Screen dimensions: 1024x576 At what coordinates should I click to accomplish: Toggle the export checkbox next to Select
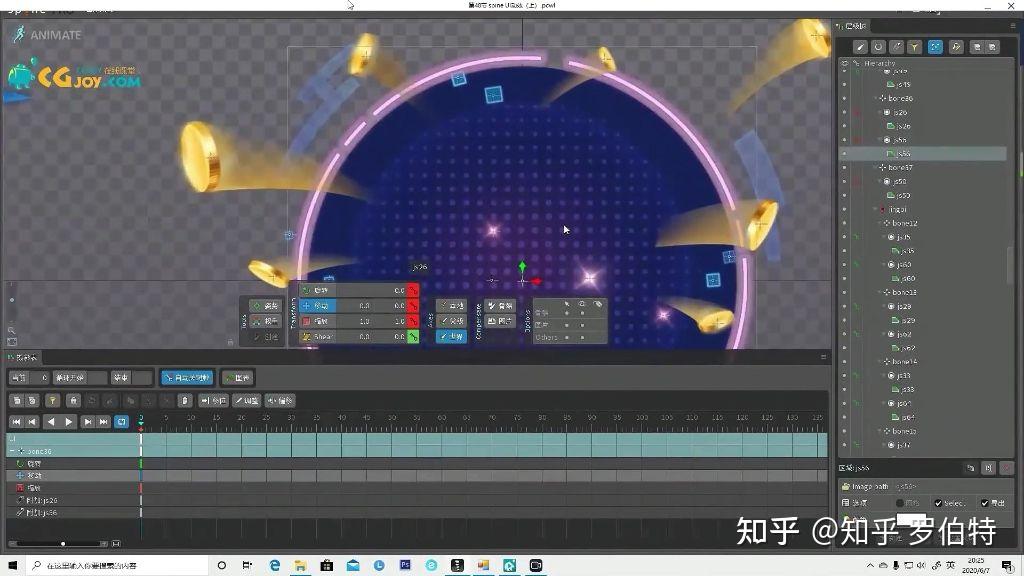coord(984,503)
